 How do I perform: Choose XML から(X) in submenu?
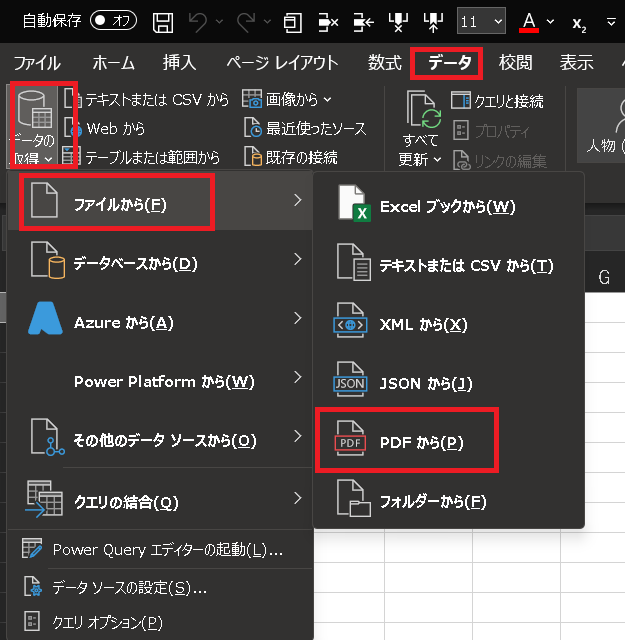click(x=449, y=322)
